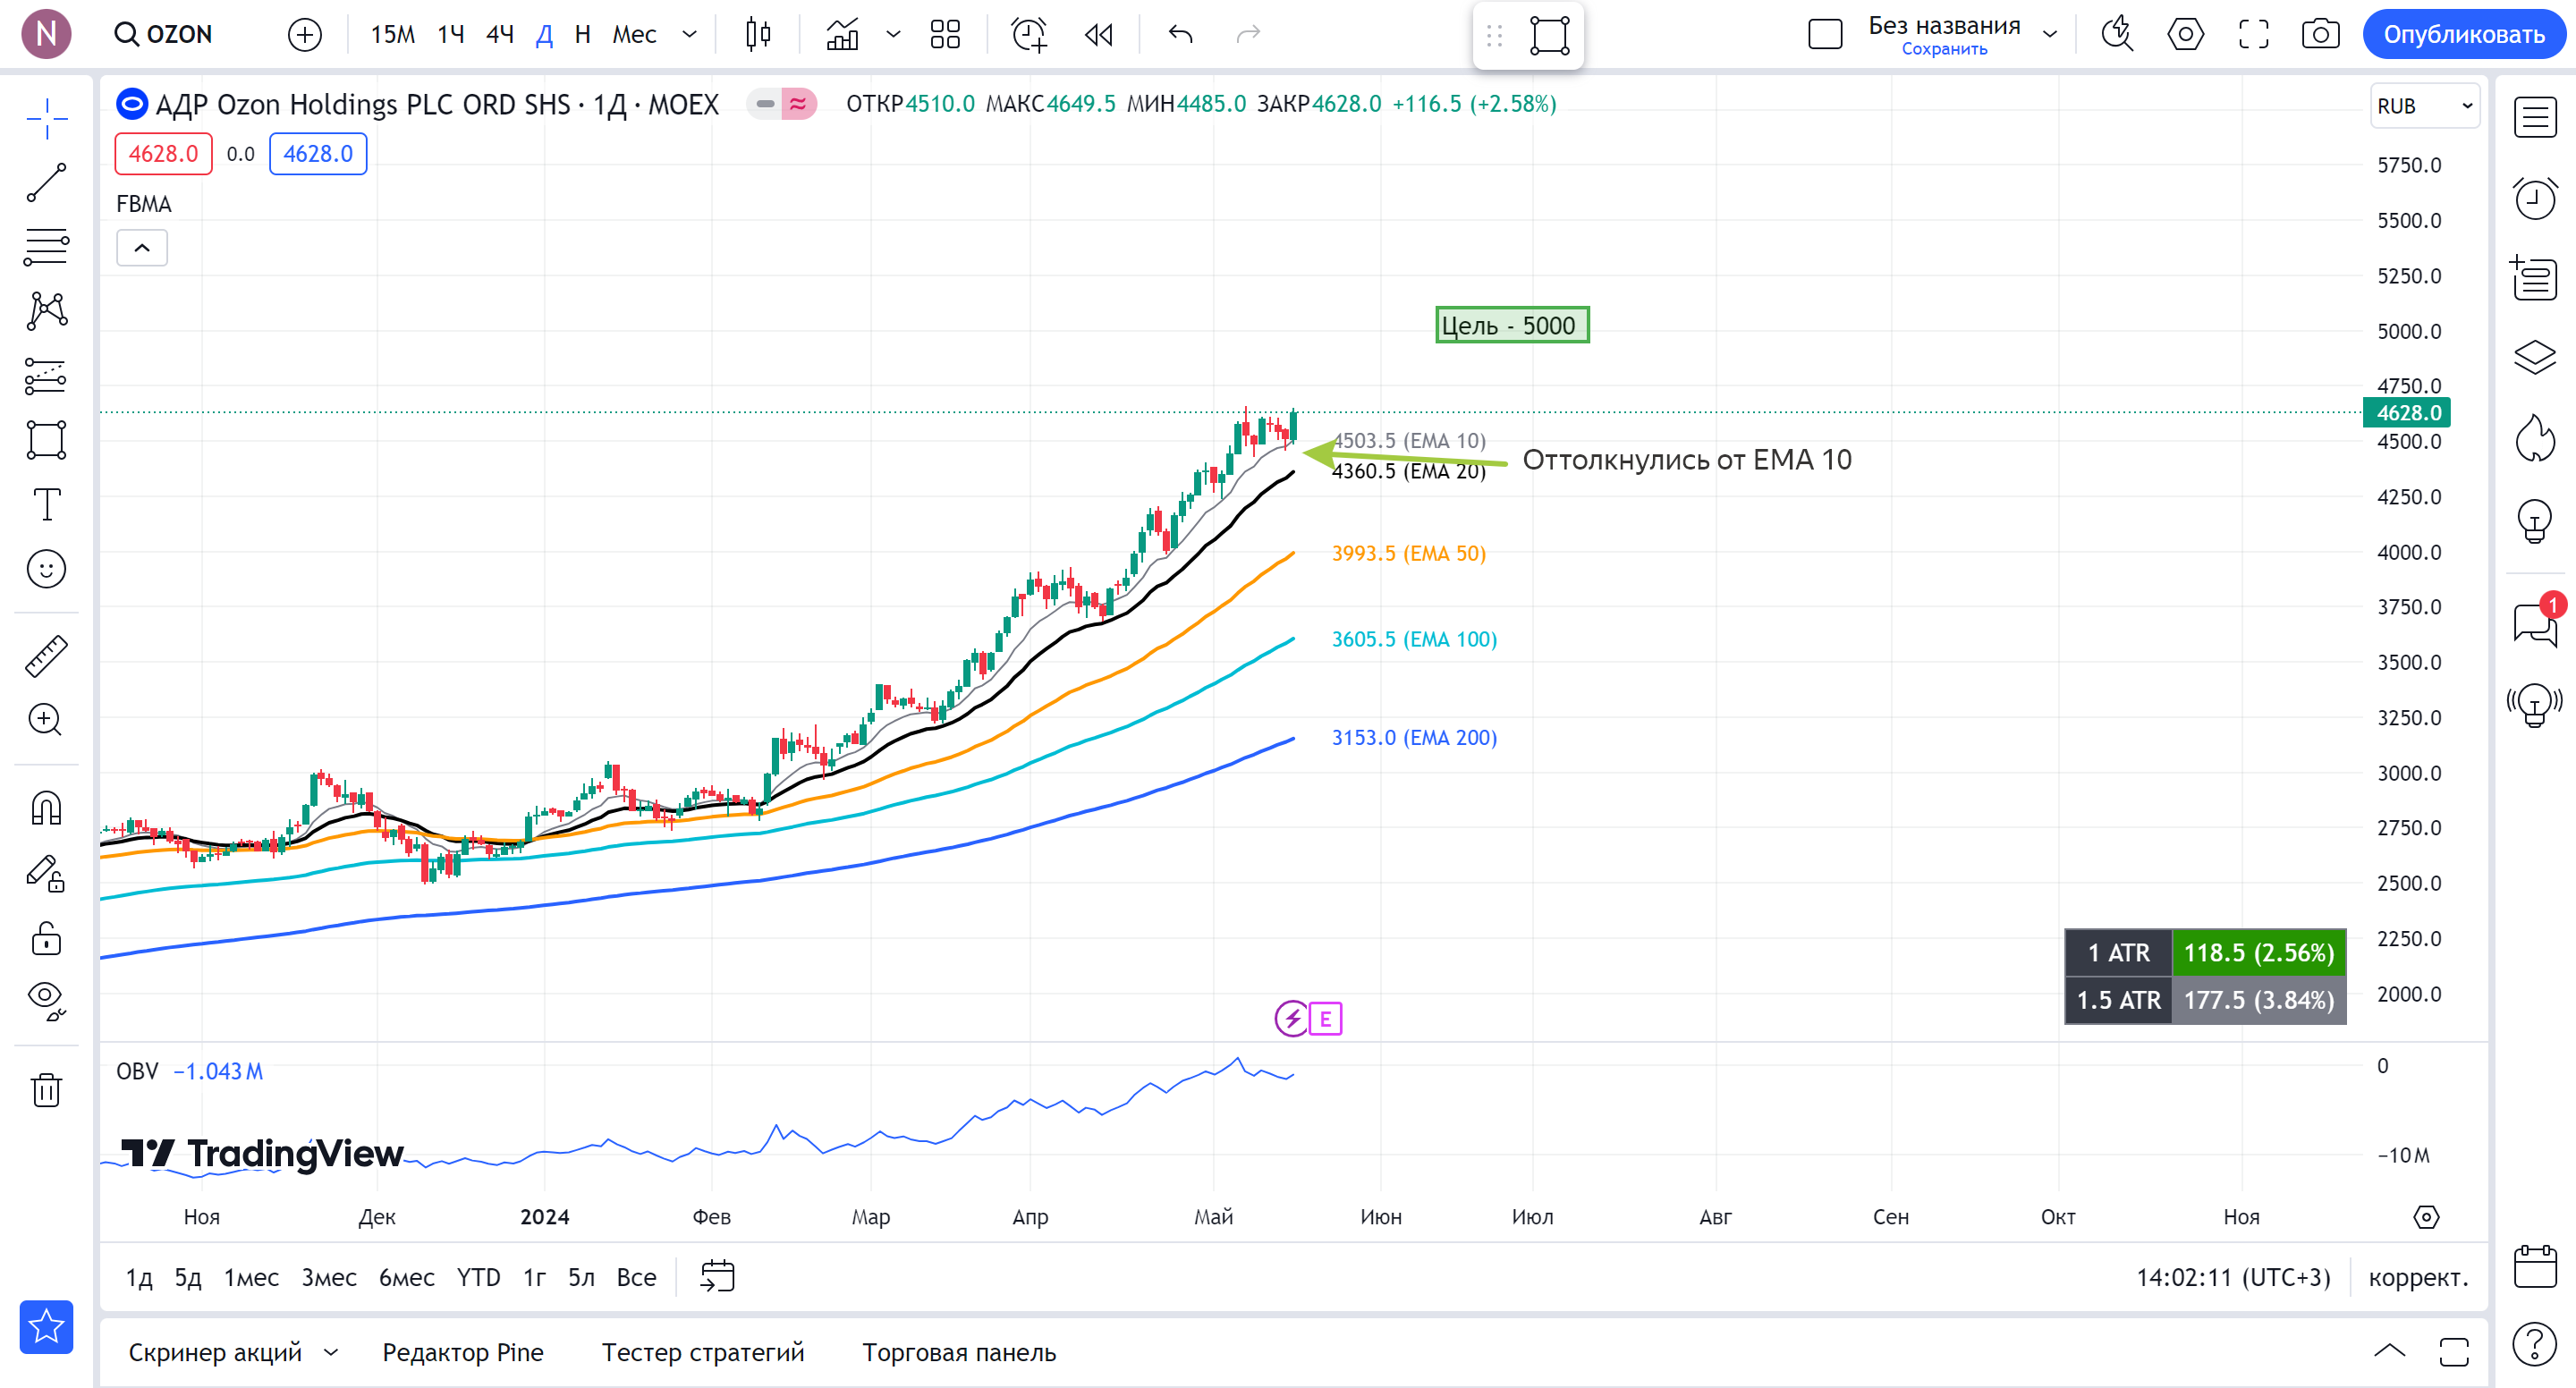Select the 6мес date range
Viewport: 2576px width, 1388px height.
coord(406,1277)
